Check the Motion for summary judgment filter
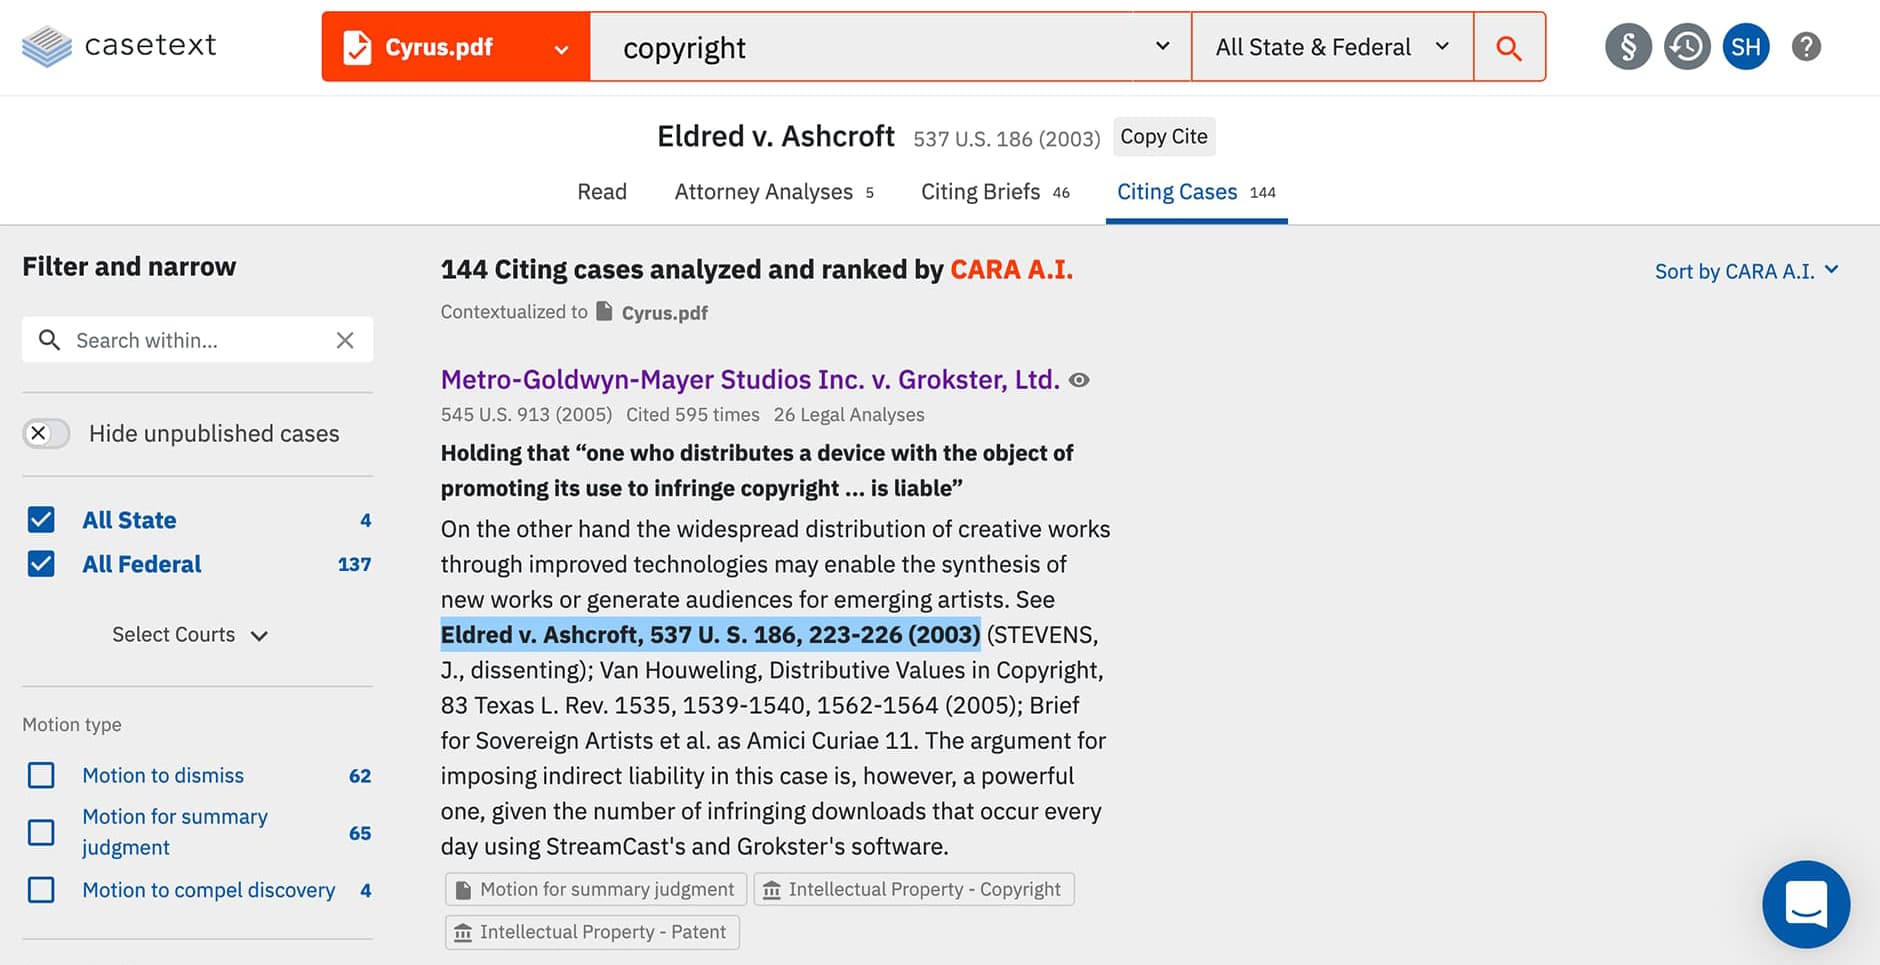This screenshot has width=1880, height=965. coord(41,832)
